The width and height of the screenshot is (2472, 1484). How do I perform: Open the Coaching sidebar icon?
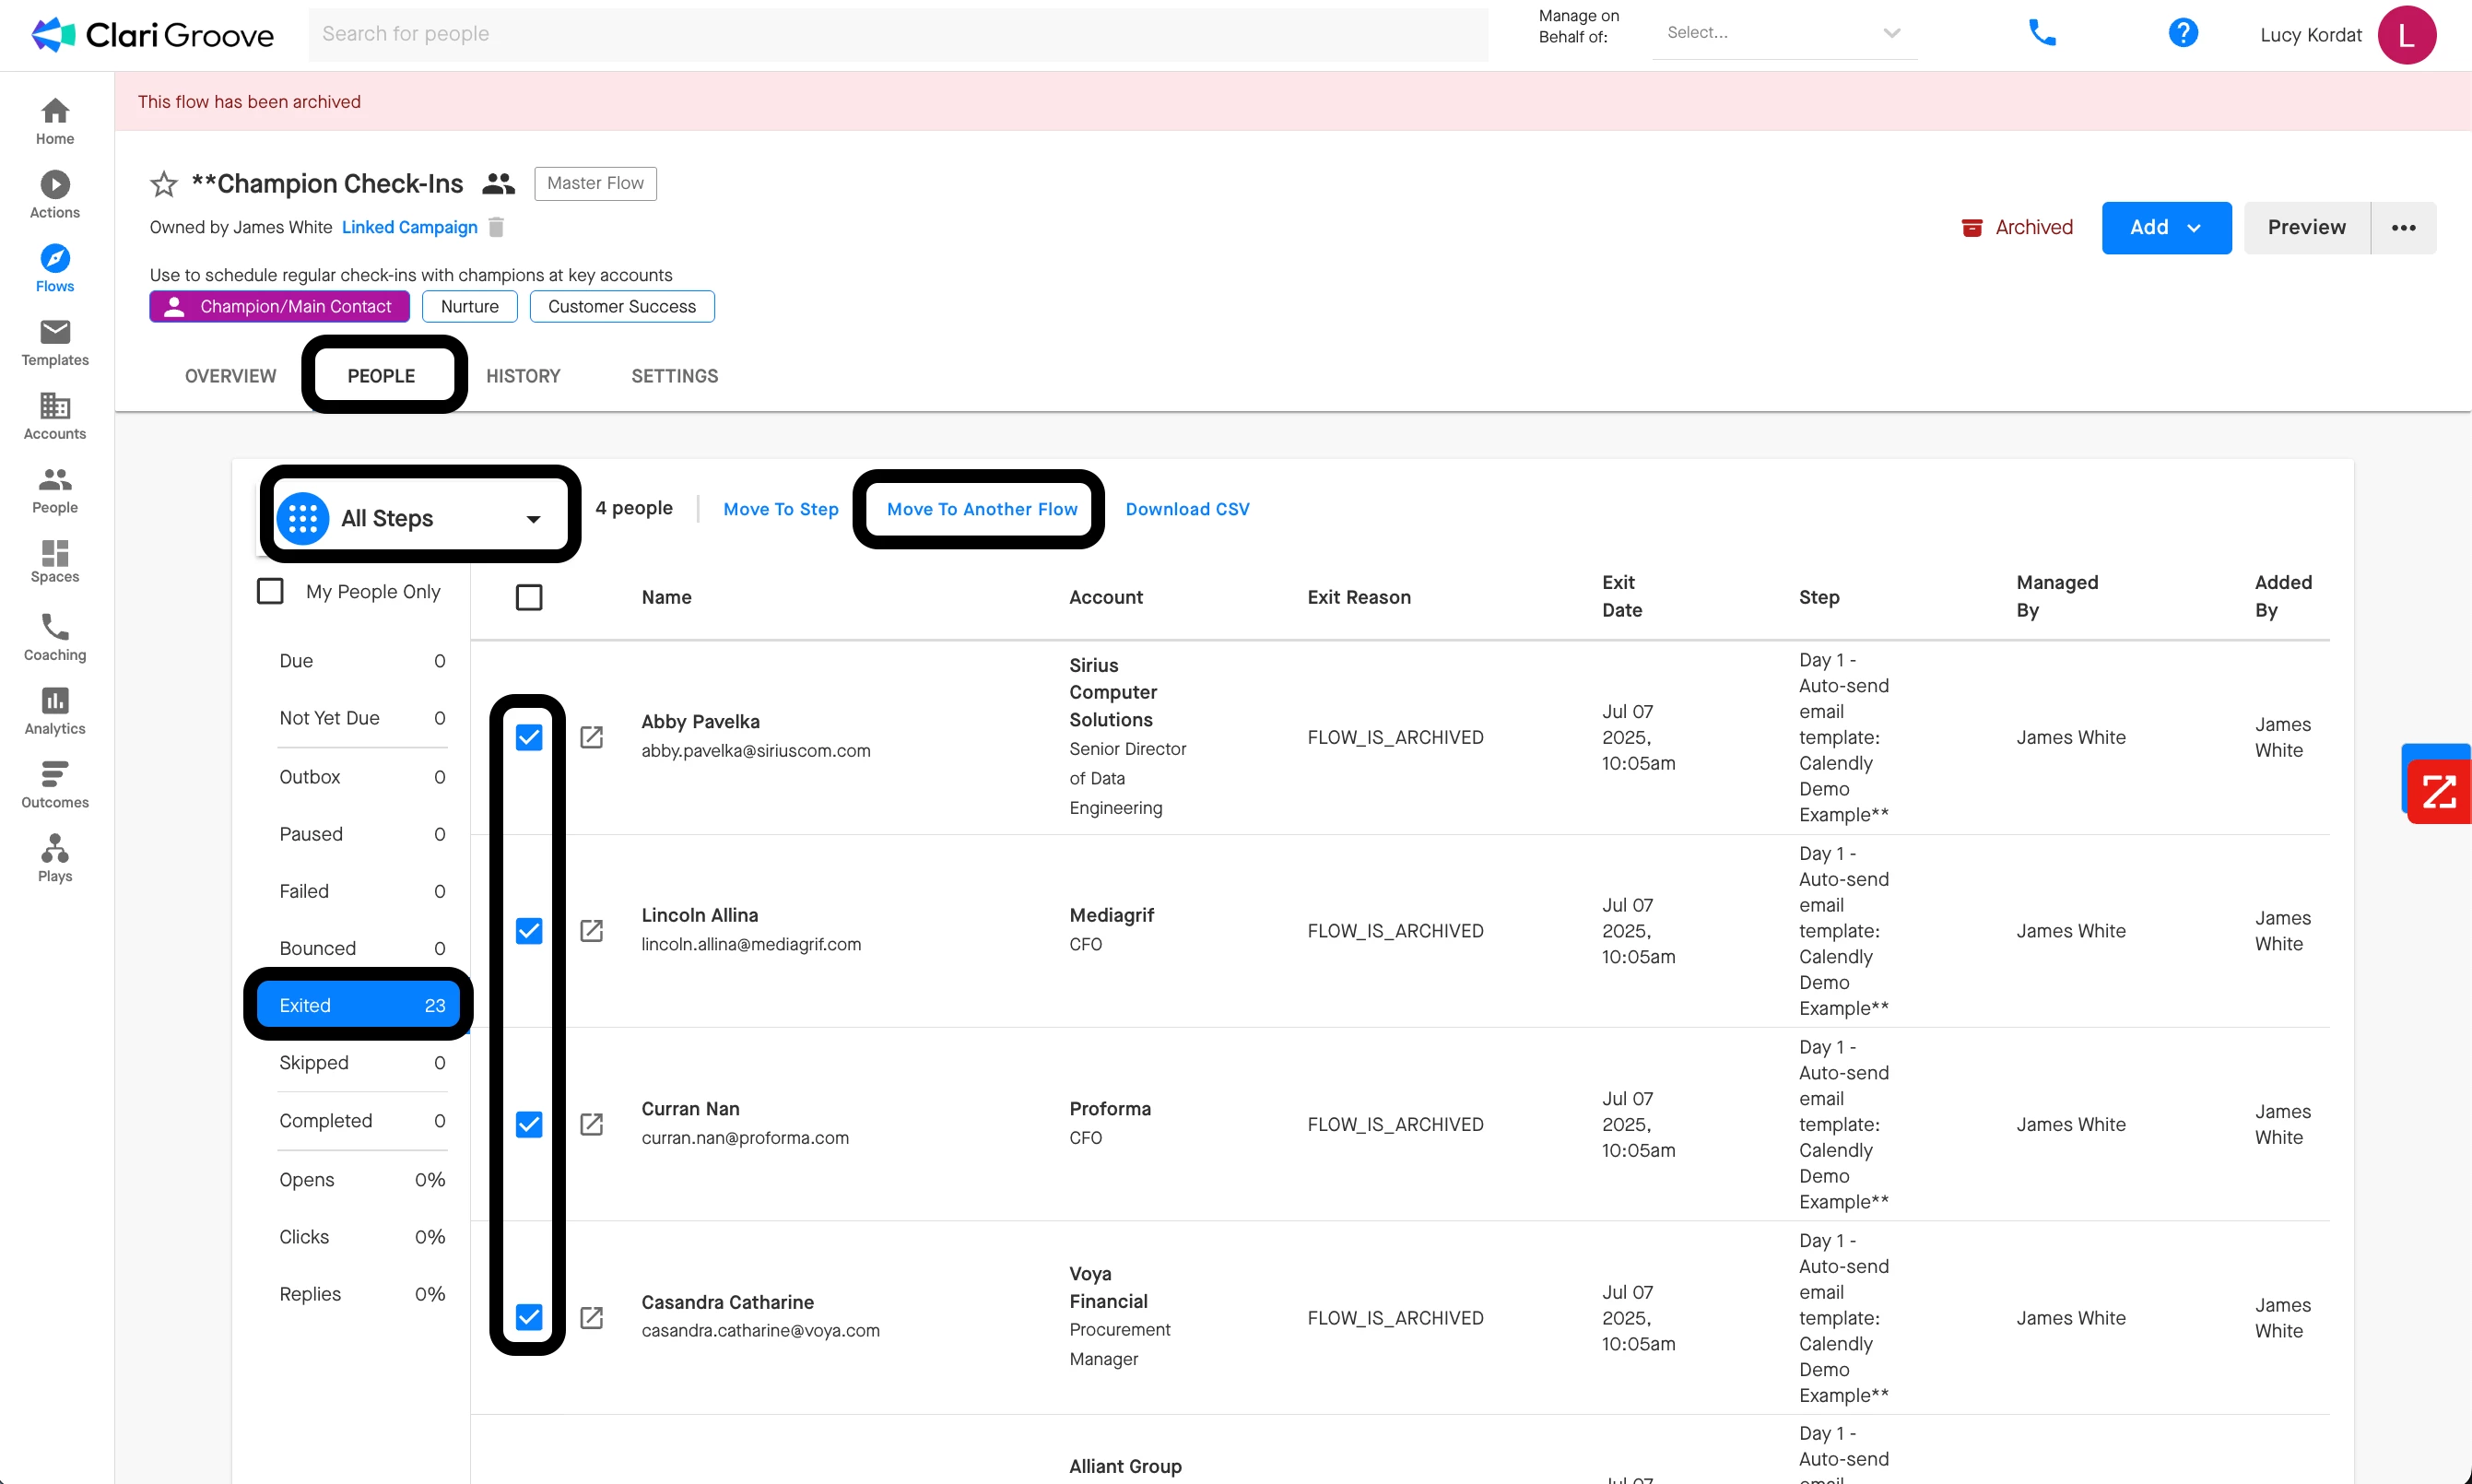[x=54, y=637]
